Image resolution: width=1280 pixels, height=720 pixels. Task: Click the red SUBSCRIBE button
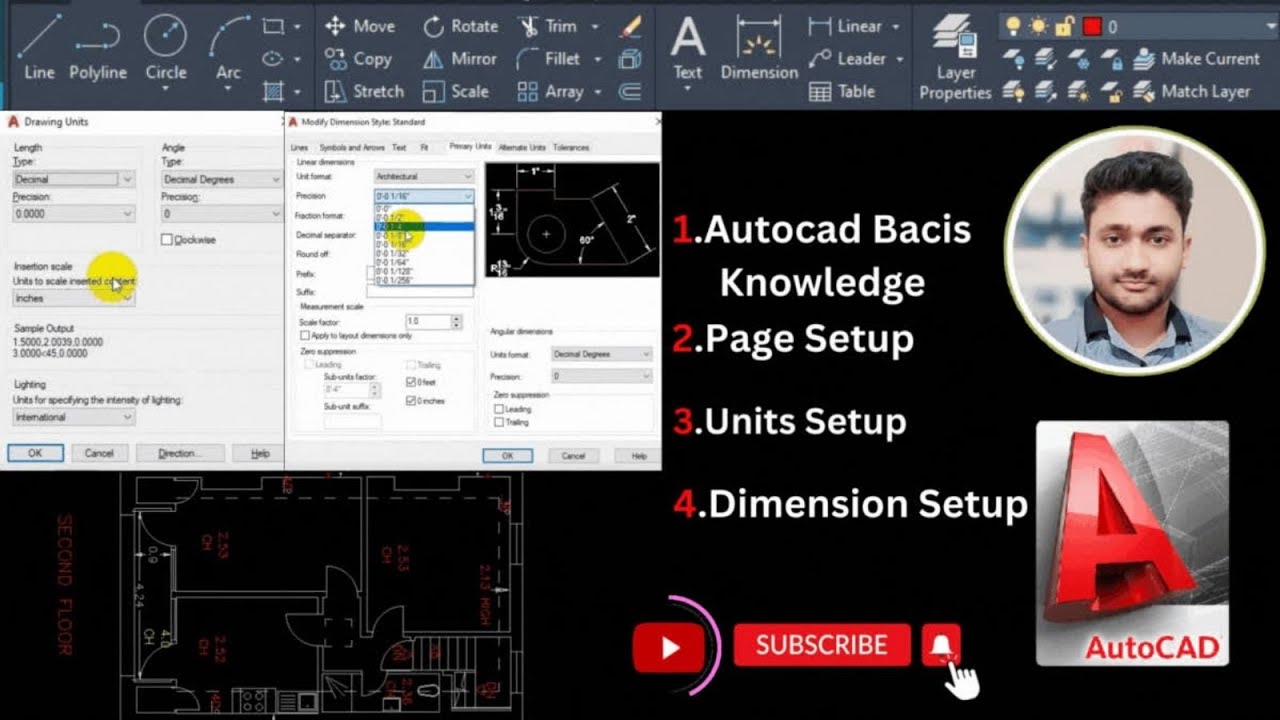click(x=822, y=645)
